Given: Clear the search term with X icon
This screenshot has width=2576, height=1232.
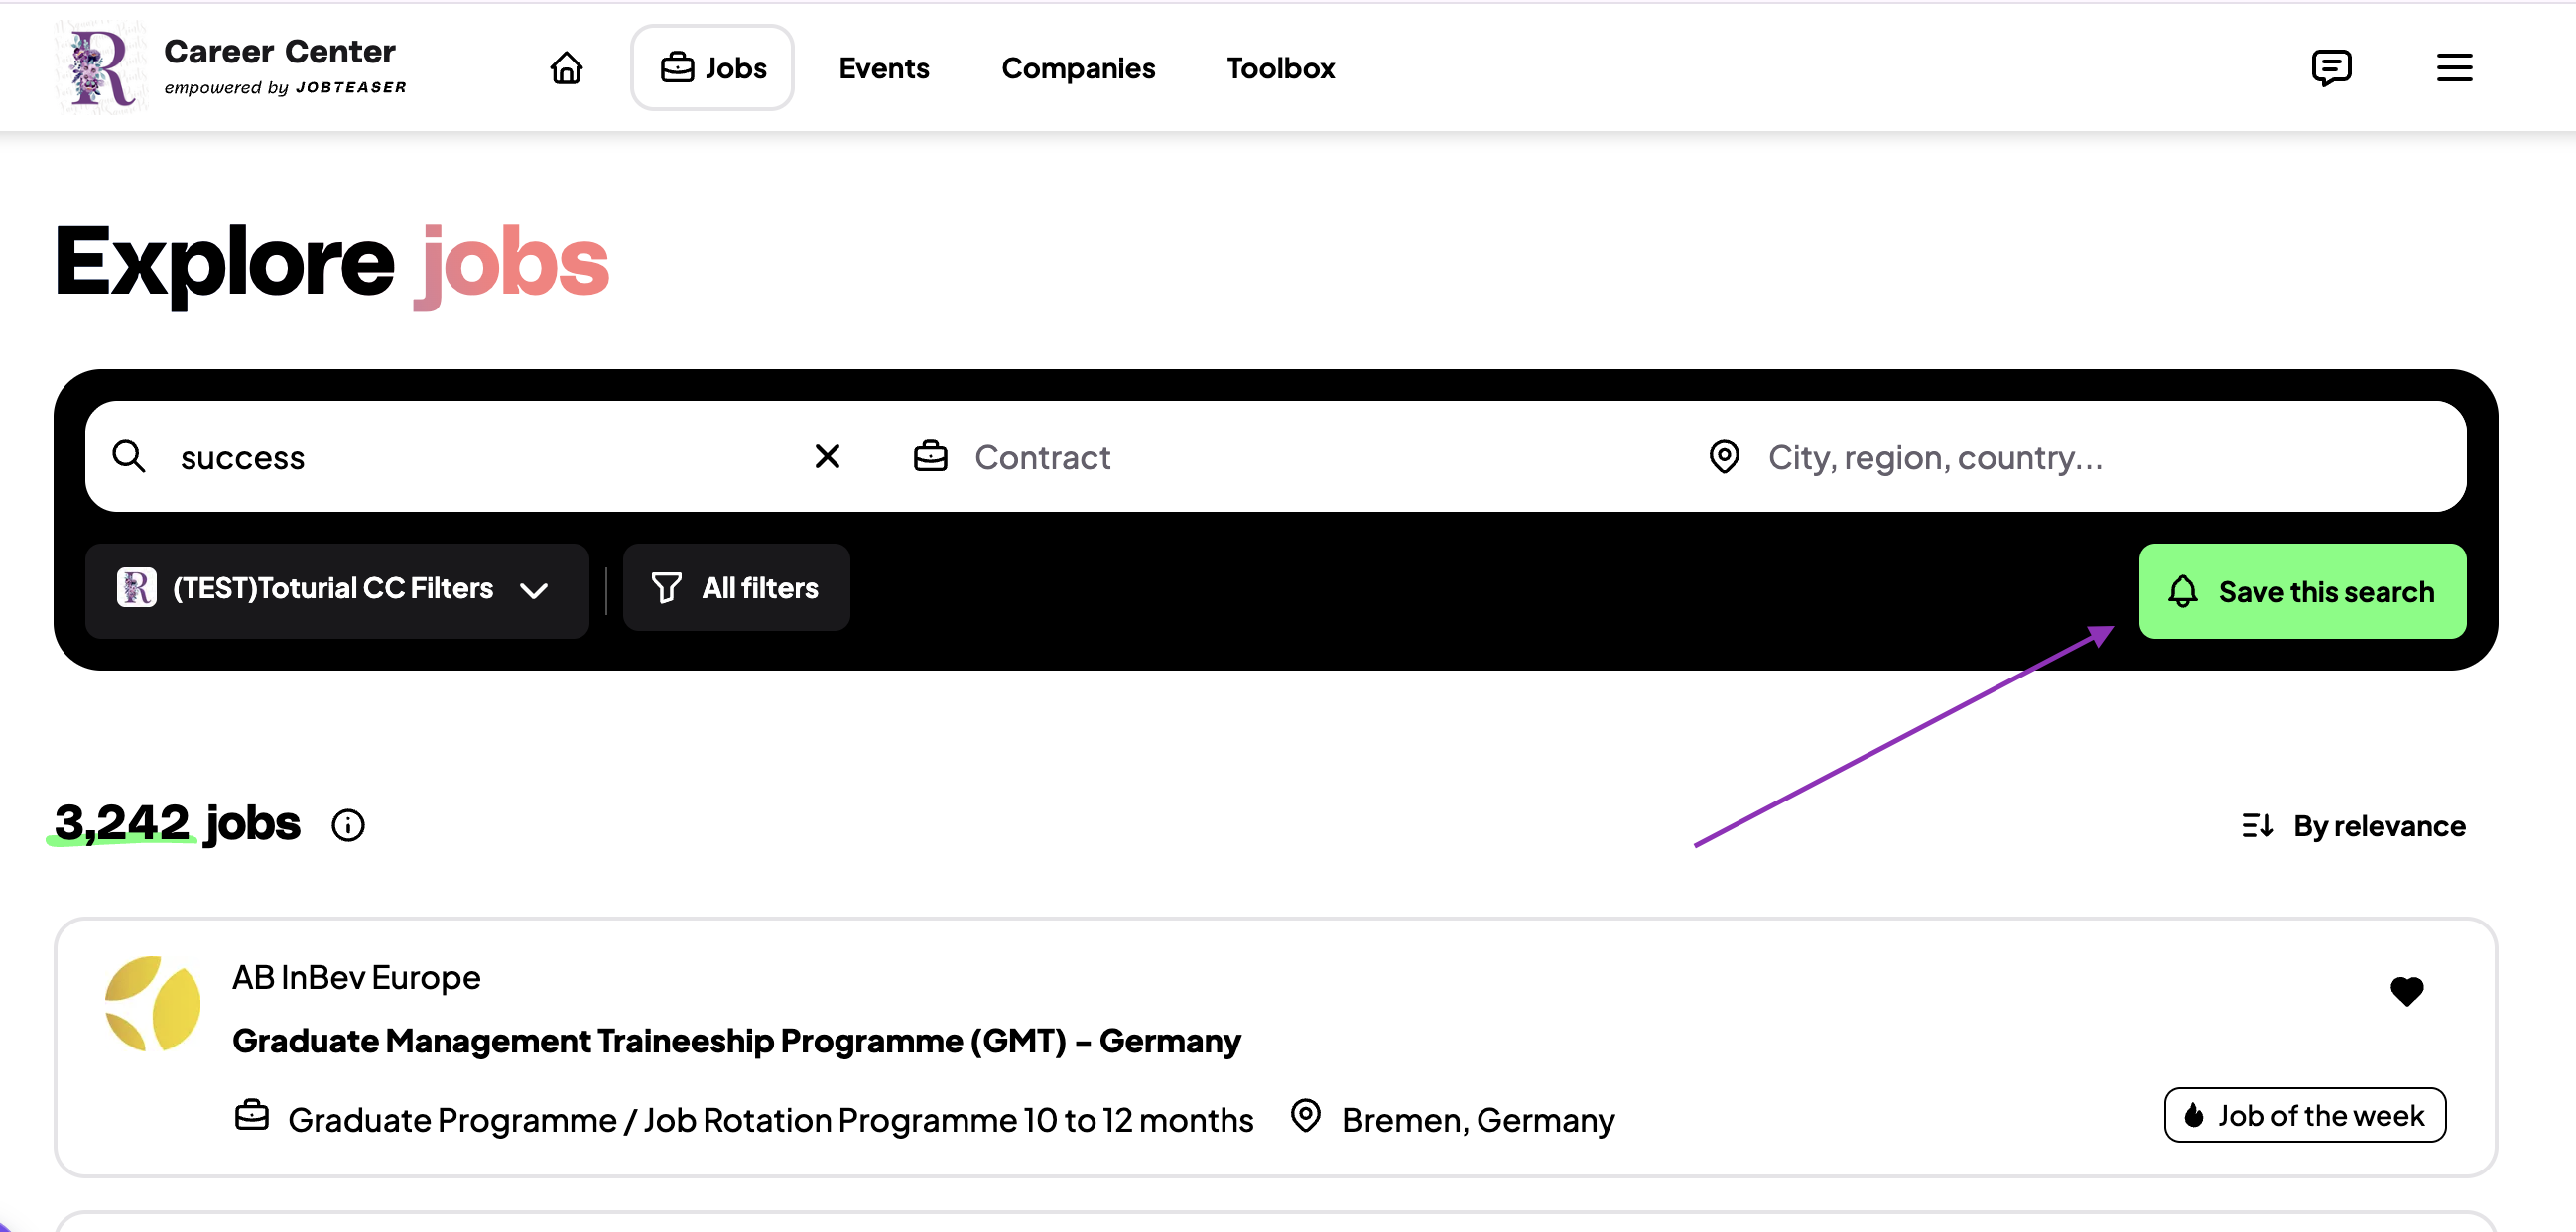Looking at the screenshot, I should click(827, 457).
